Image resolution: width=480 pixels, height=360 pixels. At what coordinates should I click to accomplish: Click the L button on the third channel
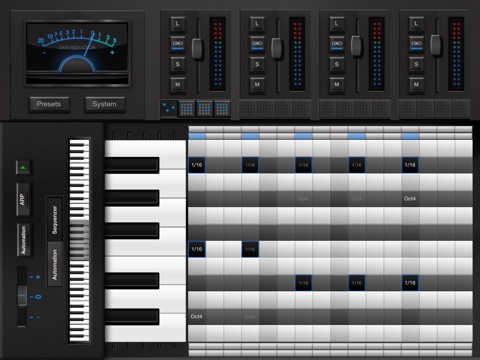pos(337,24)
